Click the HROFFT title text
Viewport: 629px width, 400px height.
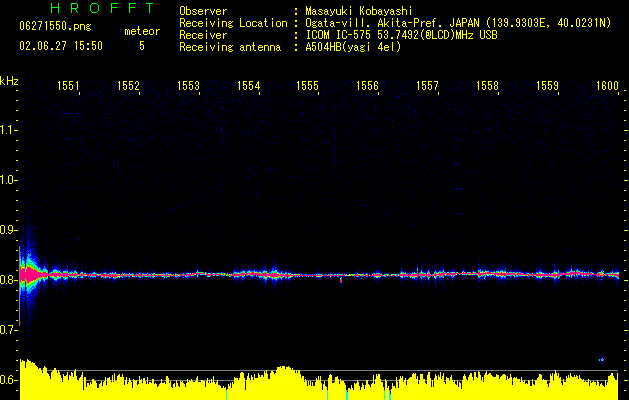pyautogui.click(x=103, y=8)
